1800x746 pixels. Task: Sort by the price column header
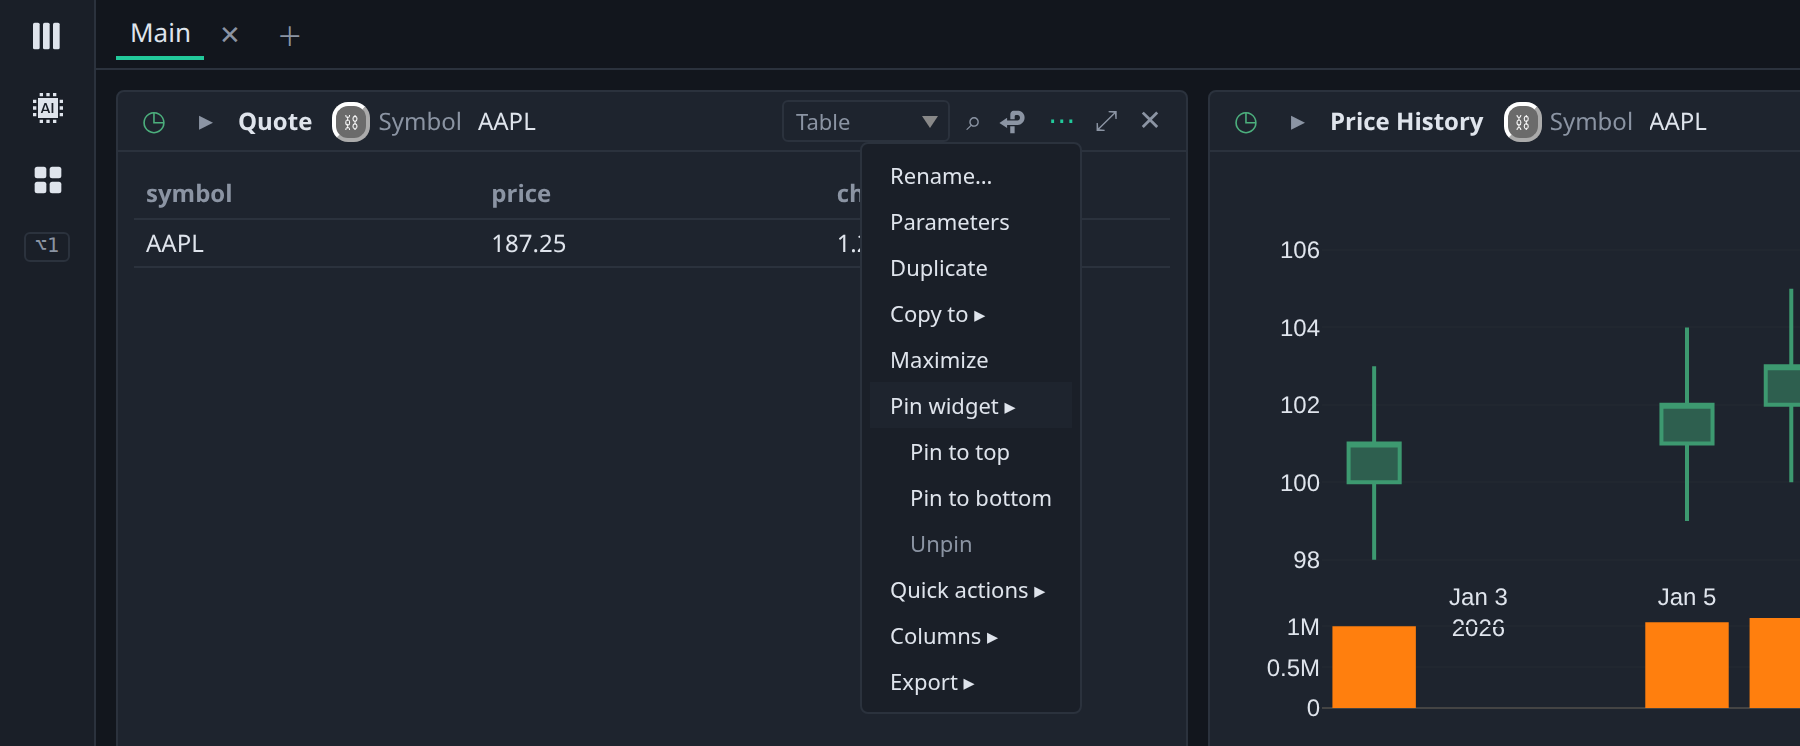coord(521,194)
